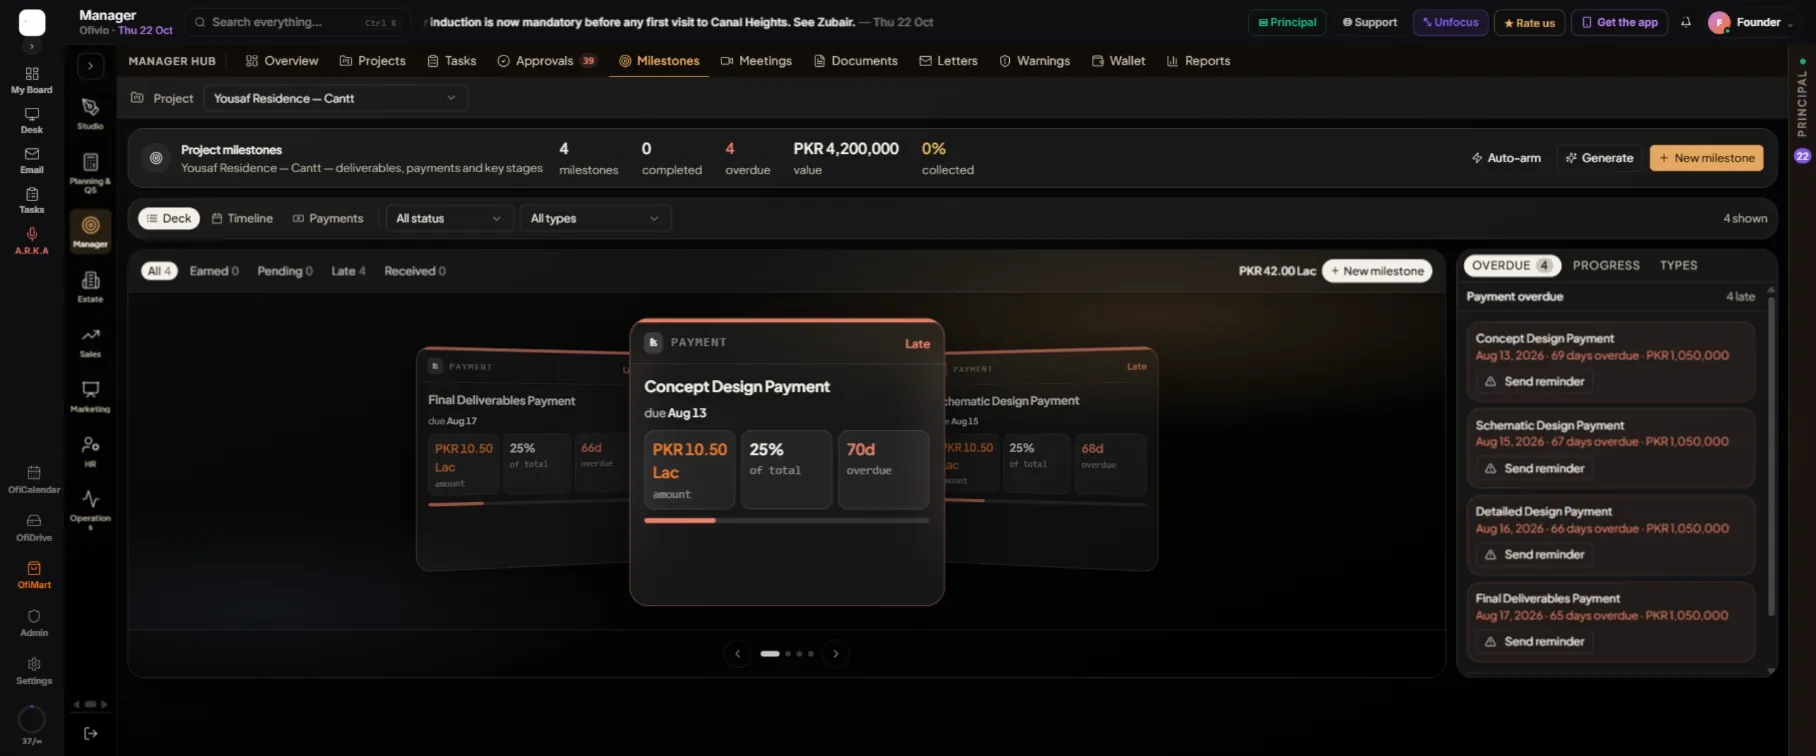Expand the module sidebar with the chevron
1816x756 pixels.
click(90, 66)
